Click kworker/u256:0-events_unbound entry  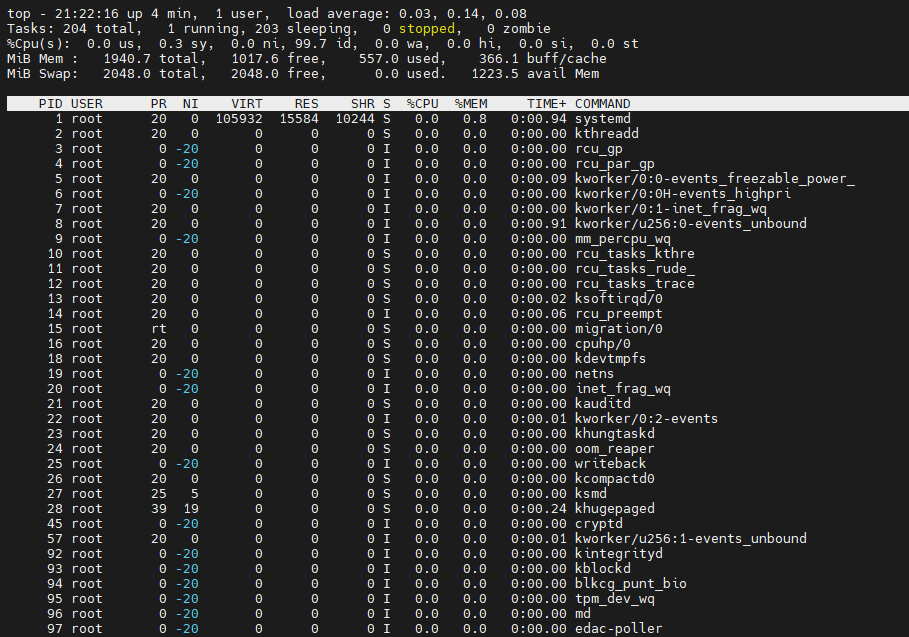[690, 224]
